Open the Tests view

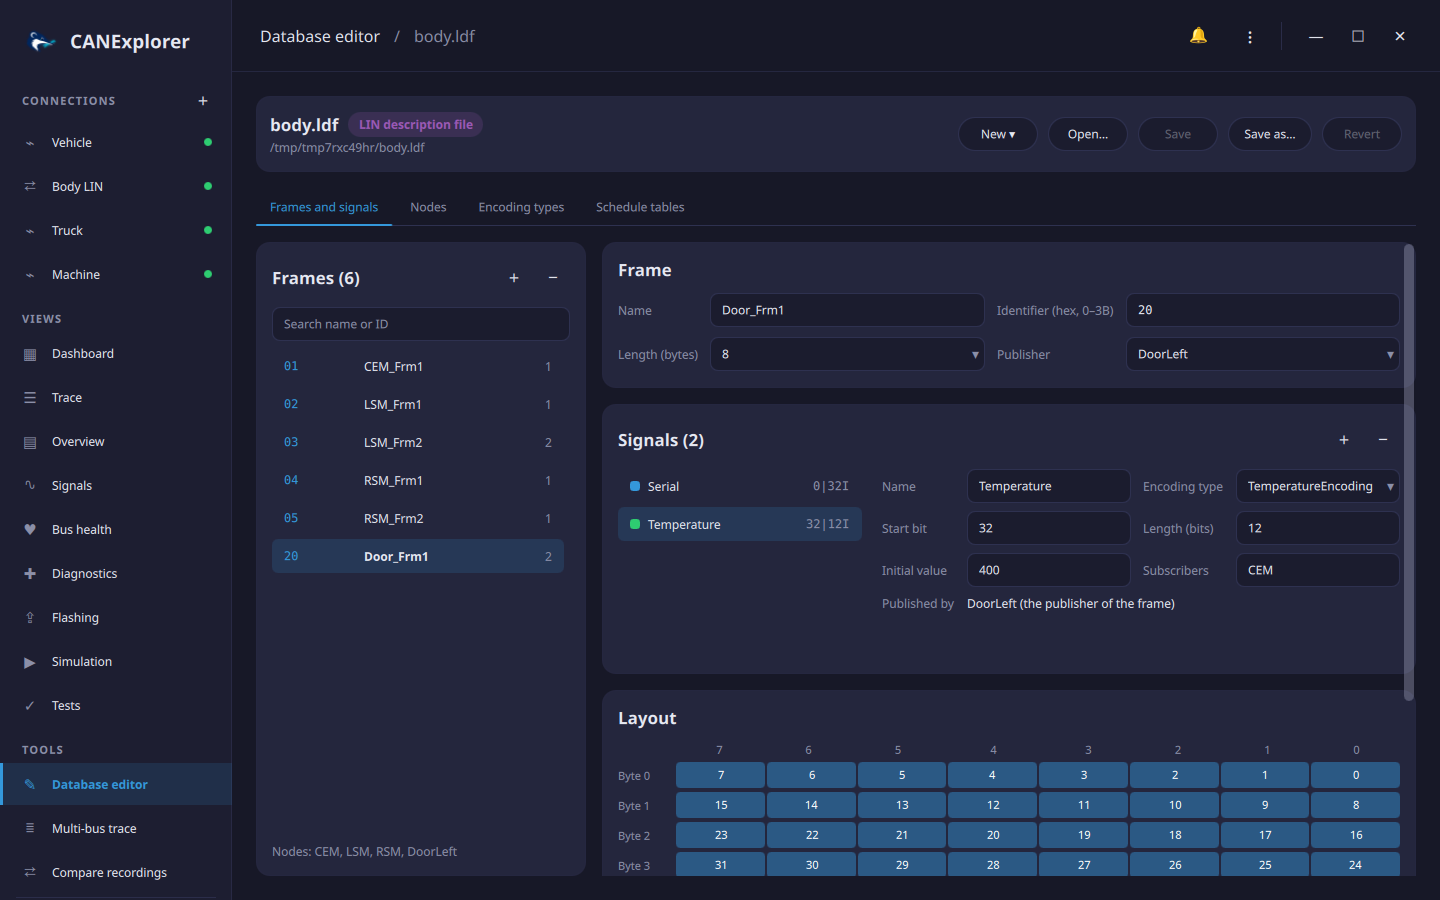[116, 706]
